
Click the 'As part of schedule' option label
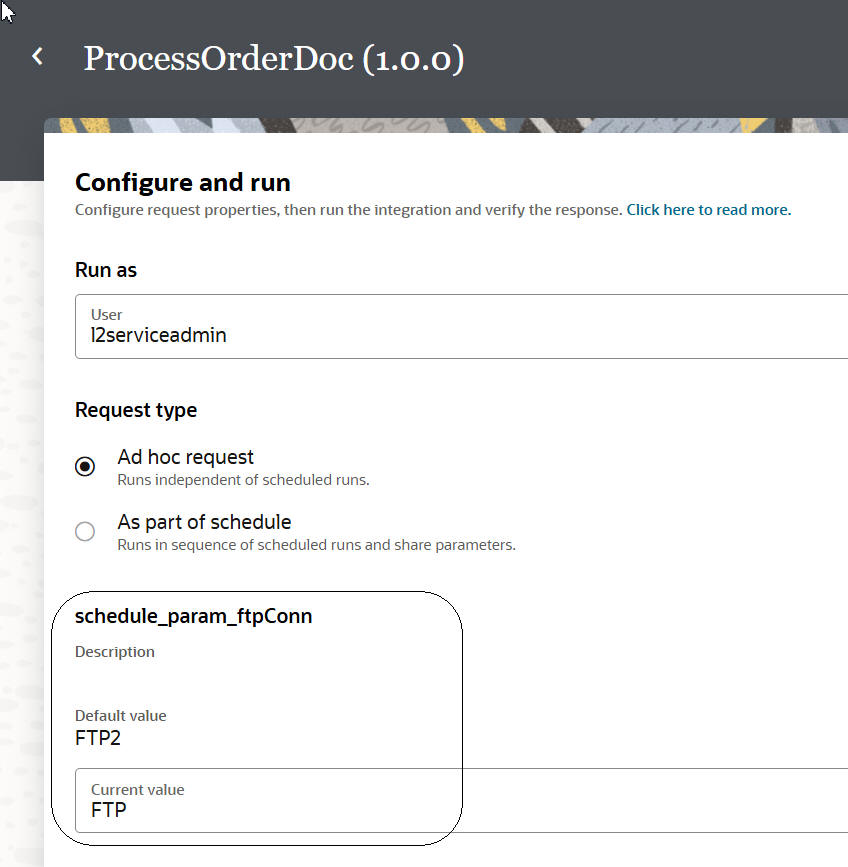[x=204, y=522]
